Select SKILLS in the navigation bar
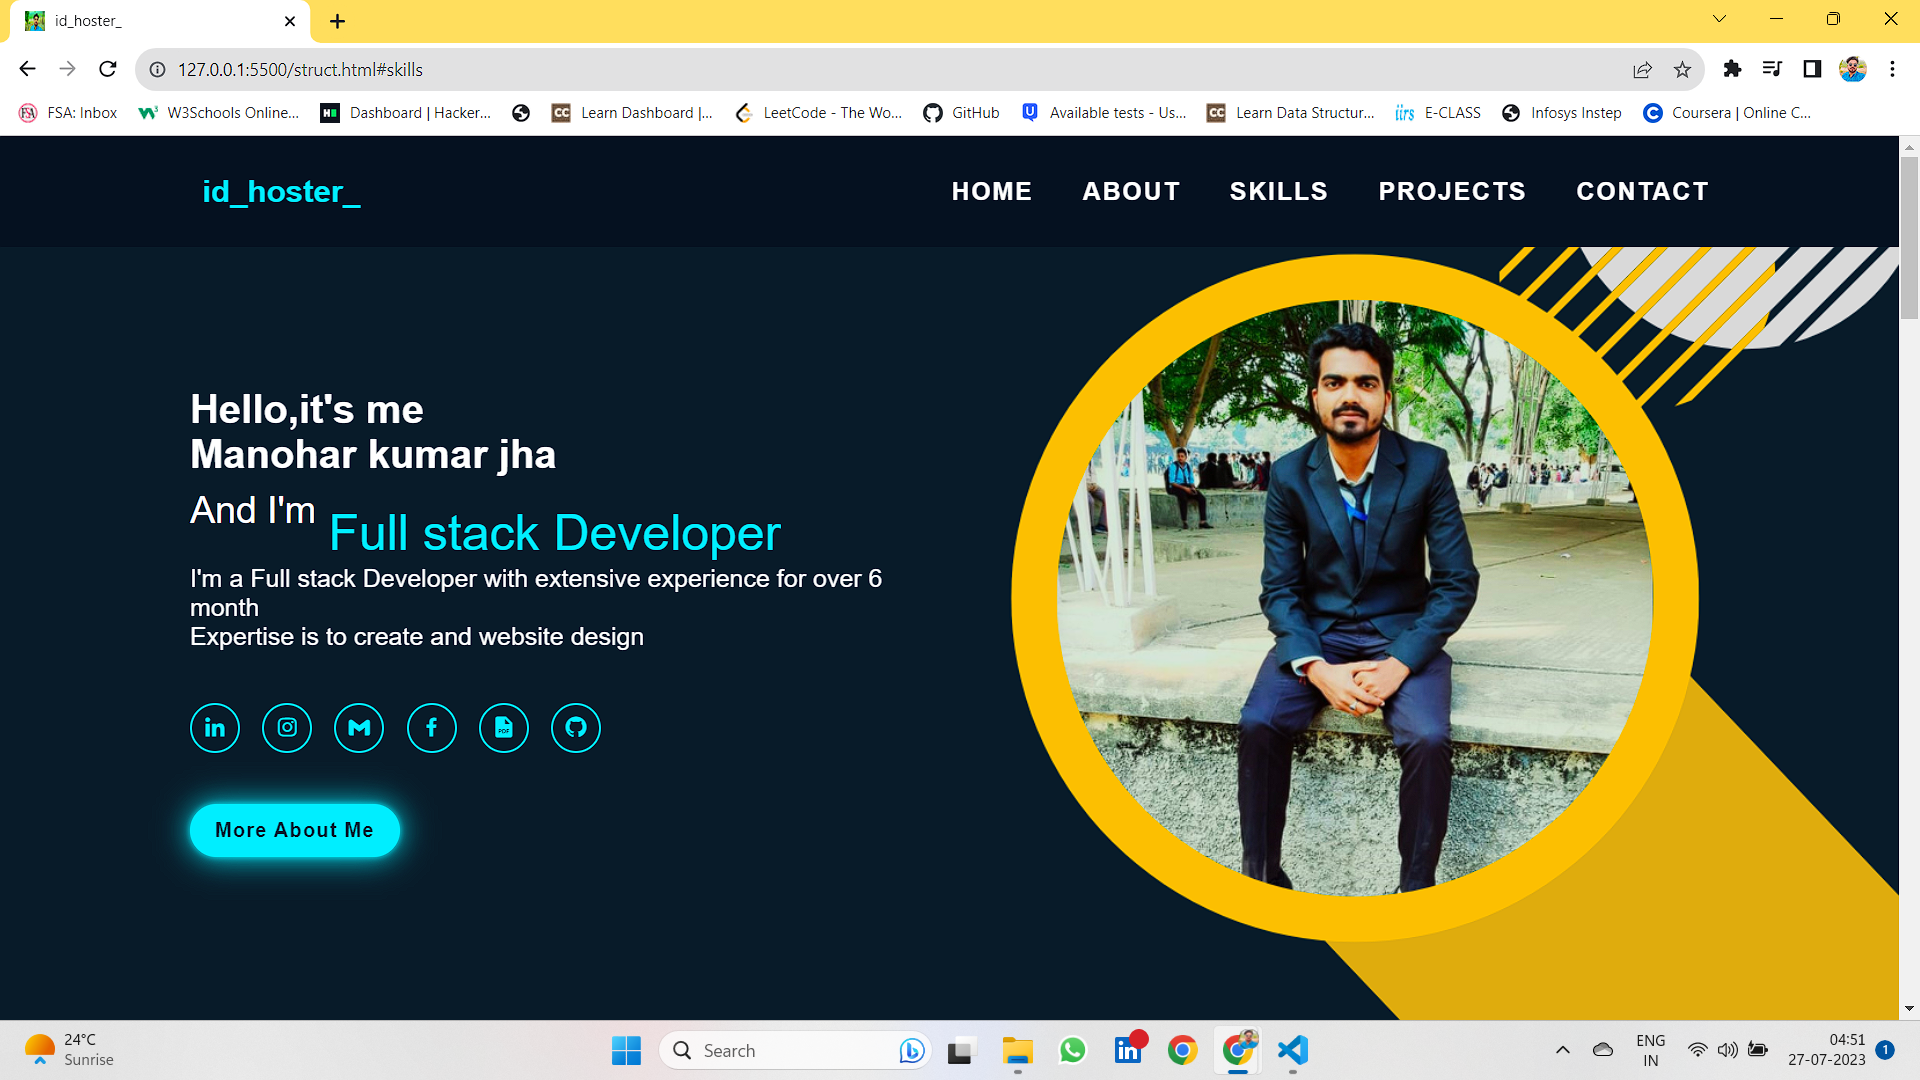Image resolution: width=1920 pixels, height=1080 pixels. 1279,191
